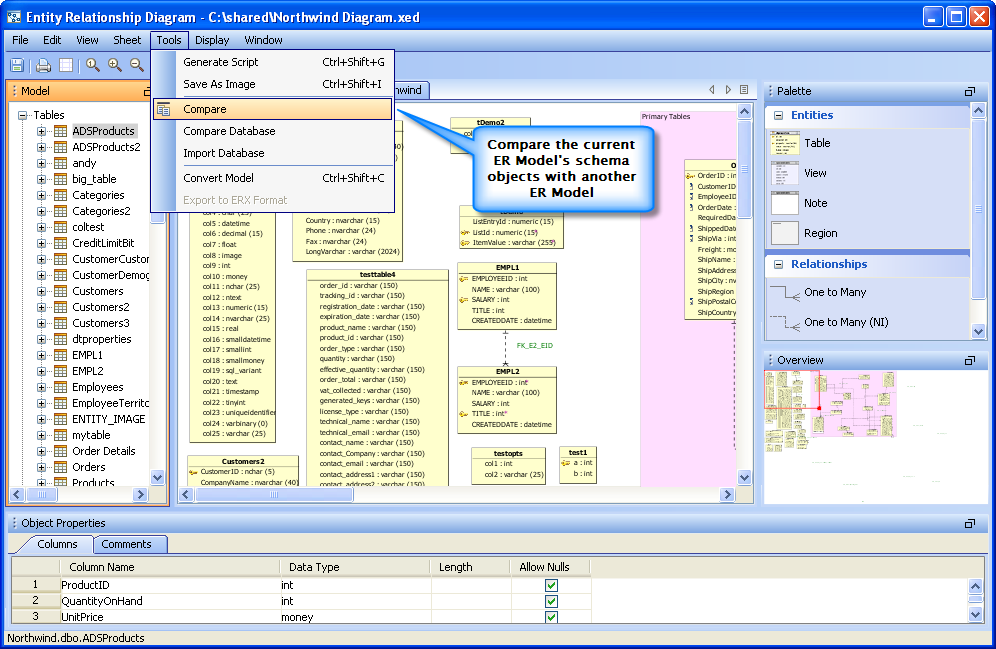Click the Employees table icon in tree
This screenshot has height=649, width=996.
click(x=60, y=387)
